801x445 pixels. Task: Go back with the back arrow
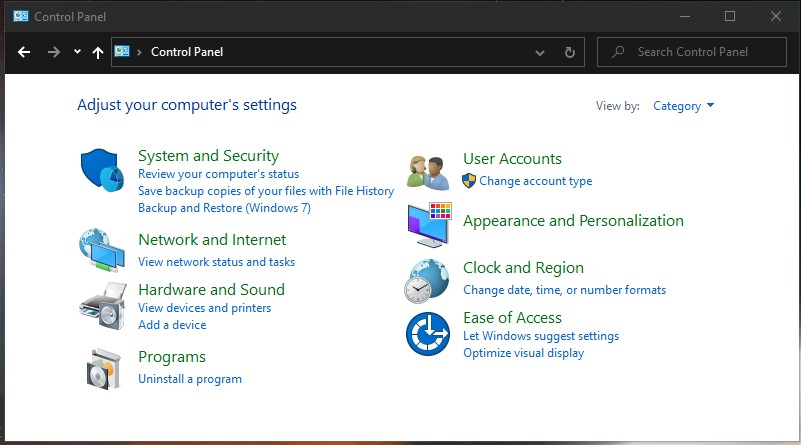click(x=23, y=52)
